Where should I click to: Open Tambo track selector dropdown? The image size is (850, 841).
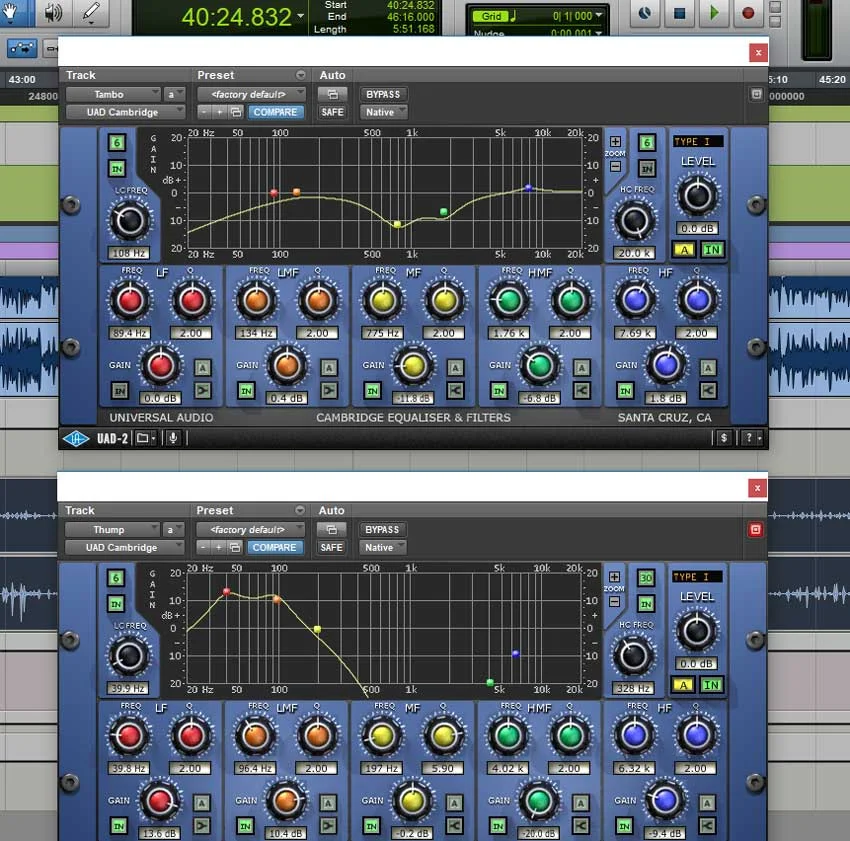click(x=113, y=94)
